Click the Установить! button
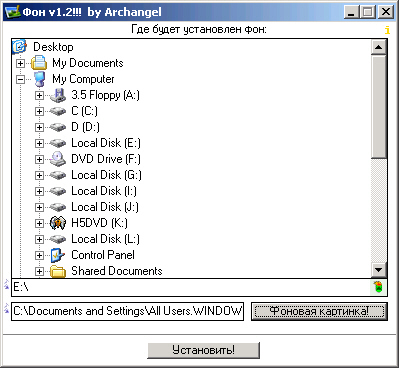399x368 pixels. (x=203, y=350)
